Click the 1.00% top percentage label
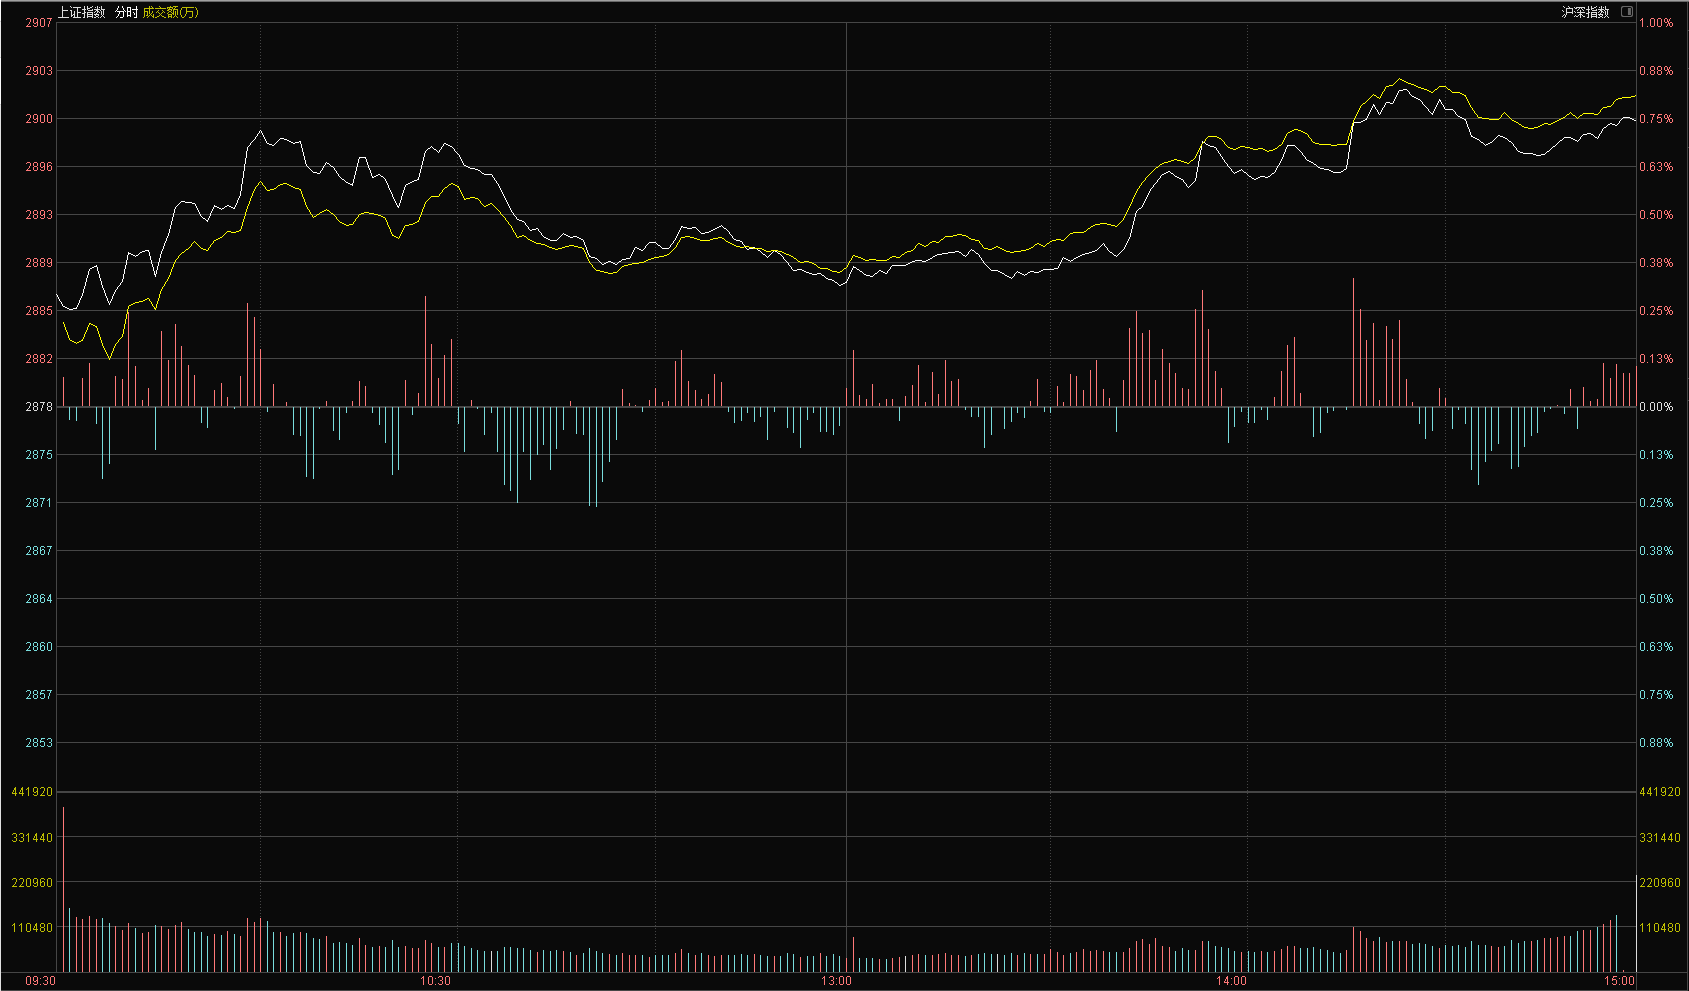Viewport: 1689px width, 991px height. point(1656,23)
